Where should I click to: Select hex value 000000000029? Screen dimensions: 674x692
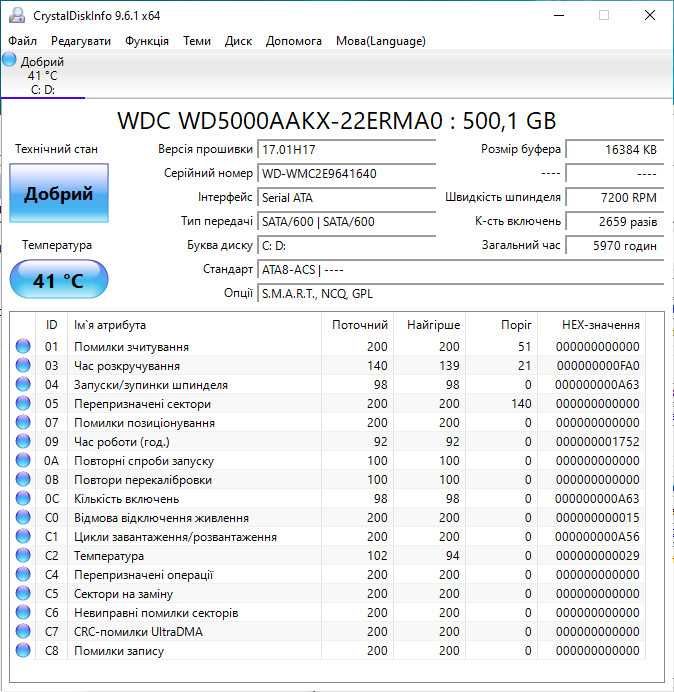[x=598, y=556]
